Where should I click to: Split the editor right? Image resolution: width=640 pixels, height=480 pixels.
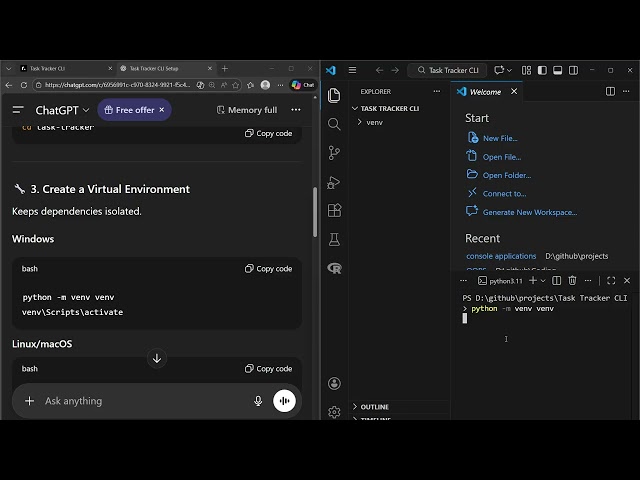610,91
